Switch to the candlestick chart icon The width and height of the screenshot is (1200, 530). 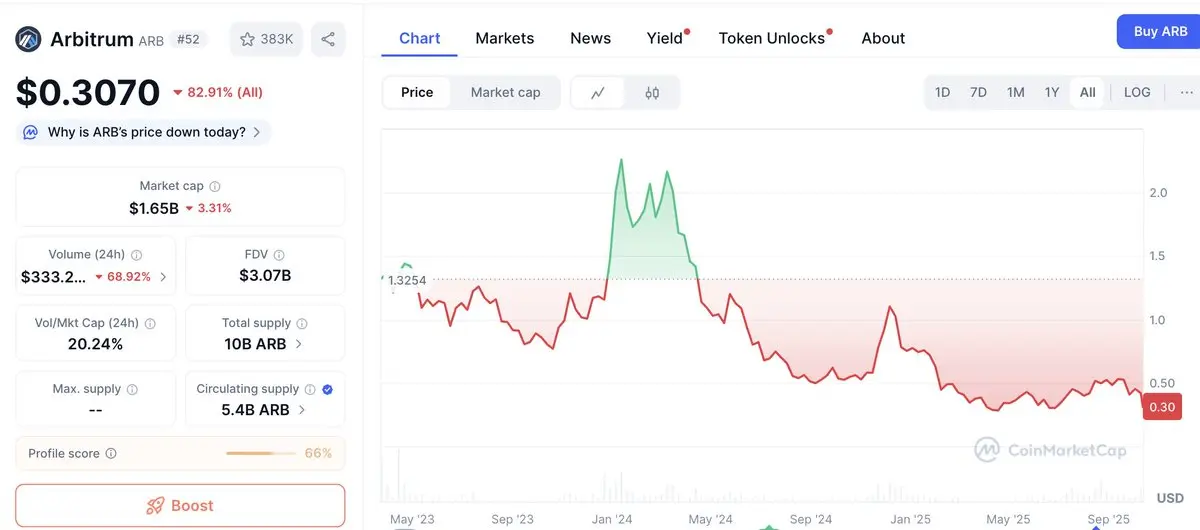tap(652, 93)
